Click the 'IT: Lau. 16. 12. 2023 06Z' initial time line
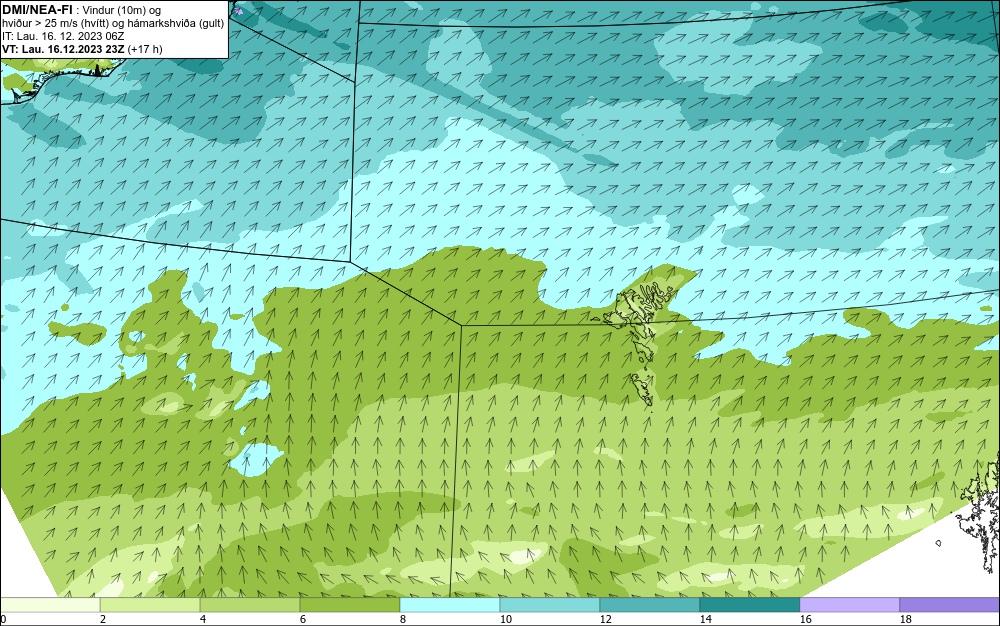 (63, 36)
